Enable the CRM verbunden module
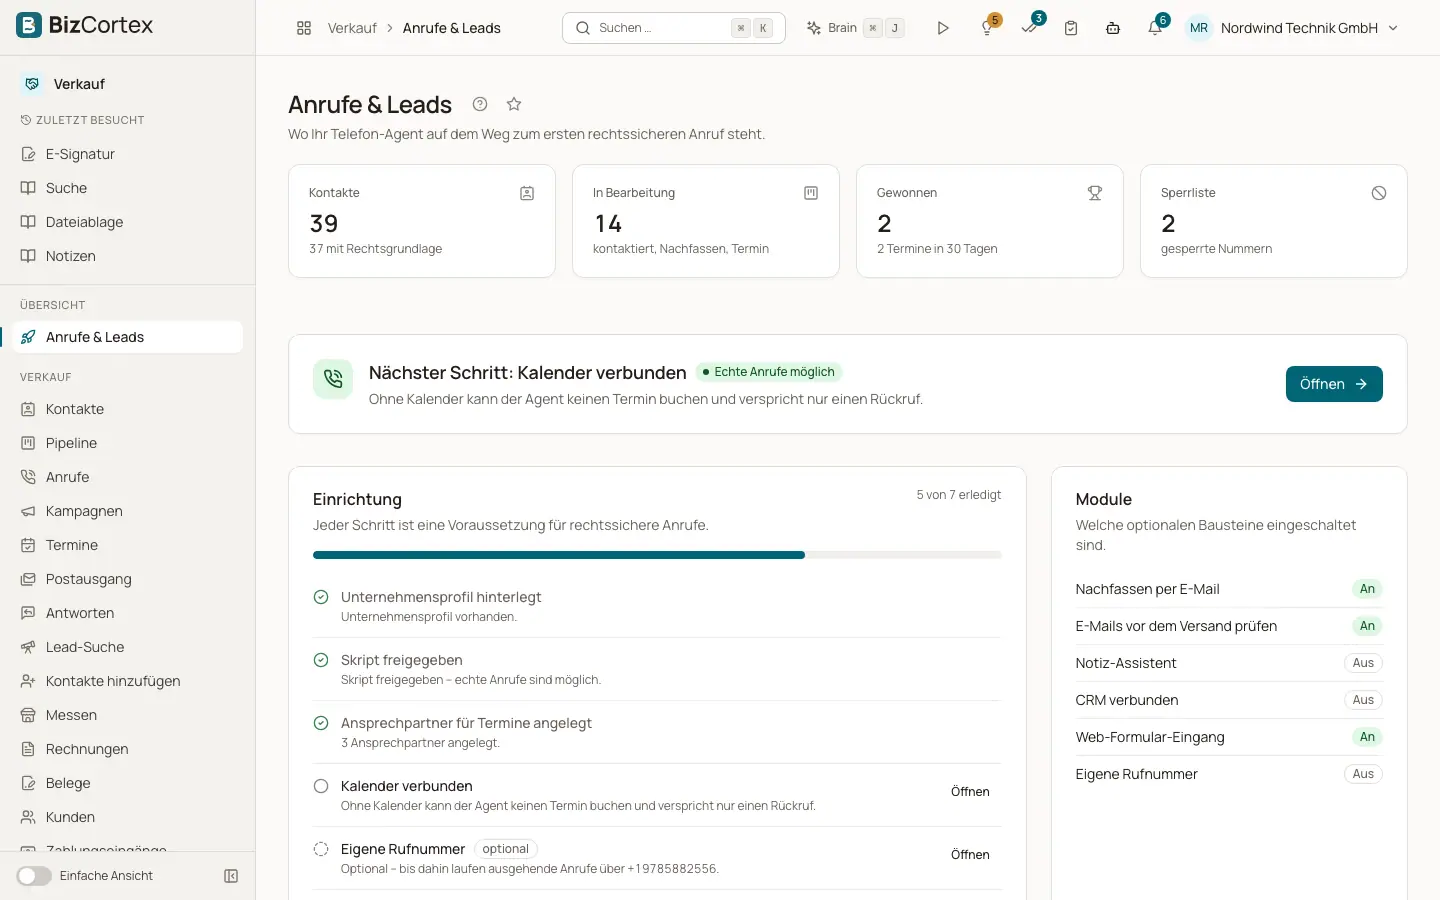The image size is (1440, 900). (1363, 700)
